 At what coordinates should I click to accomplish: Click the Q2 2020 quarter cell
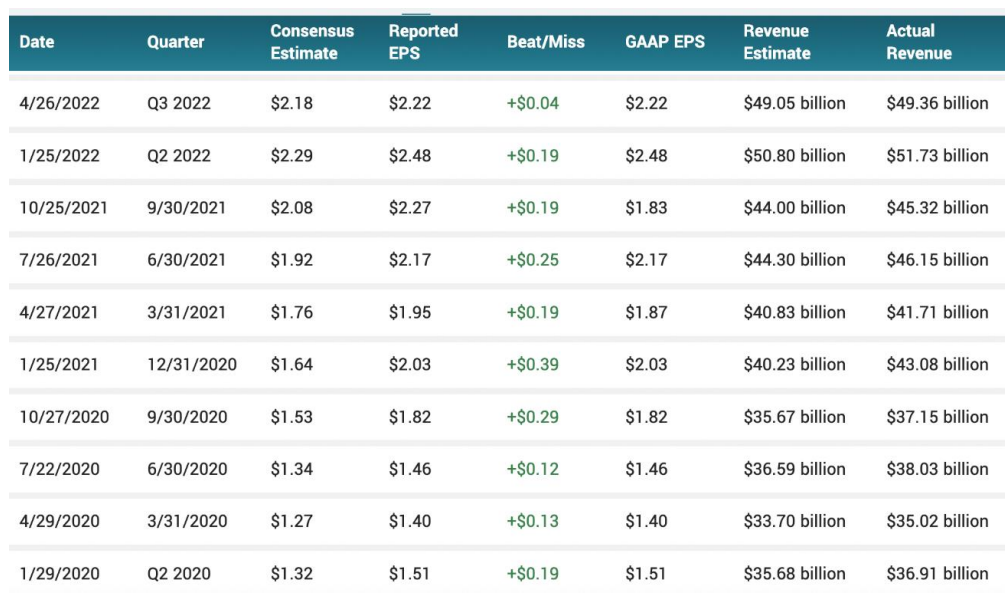point(179,574)
